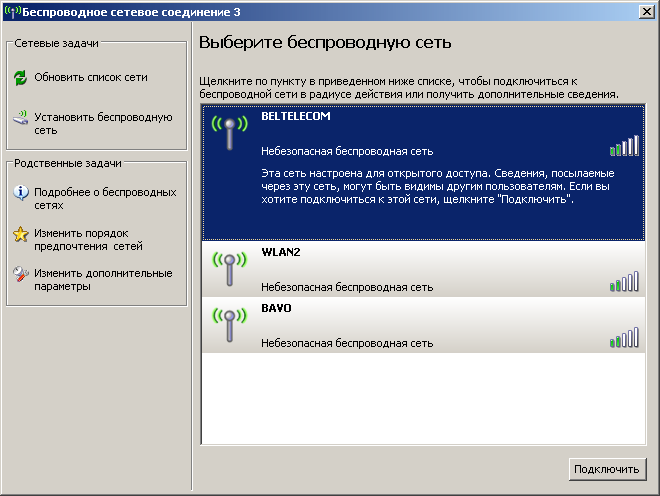The height and width of the screenshot is (496, 660).
Task: Click security label under BELTELECOM
Action: [347, 151]
